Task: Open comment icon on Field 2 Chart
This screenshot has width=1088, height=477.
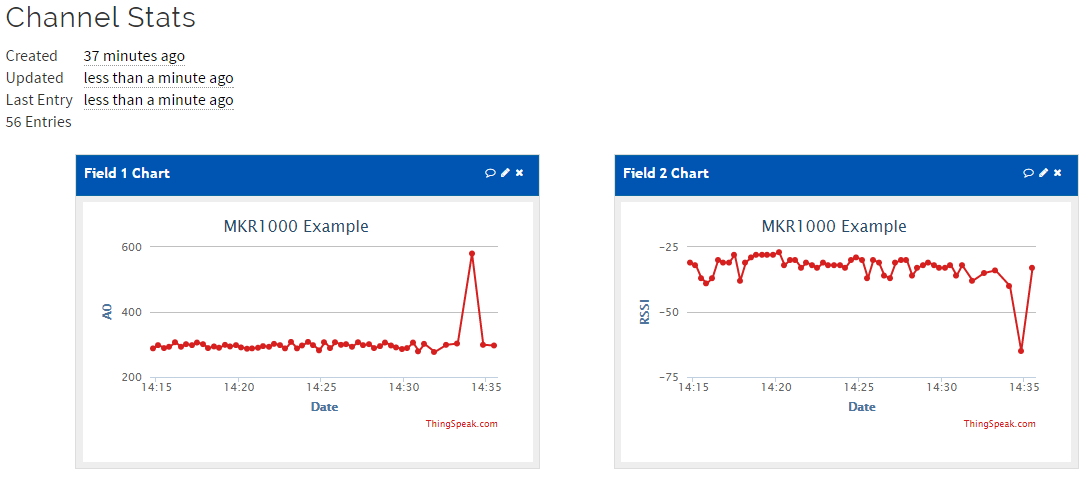Action: (1028, 173)
